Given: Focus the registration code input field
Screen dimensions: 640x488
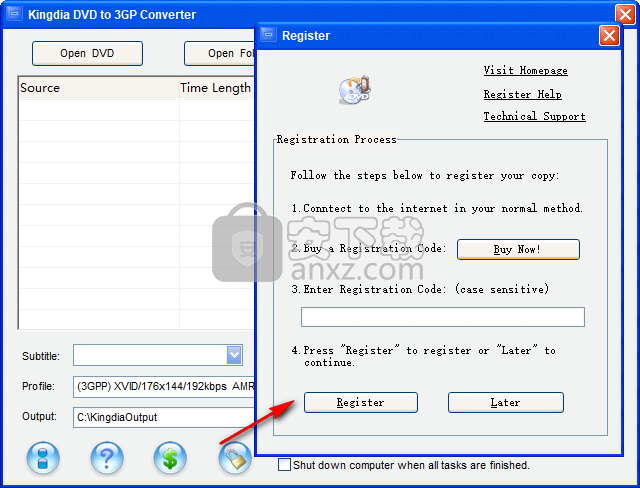Looking at the screenshot, I should (443, 317).
